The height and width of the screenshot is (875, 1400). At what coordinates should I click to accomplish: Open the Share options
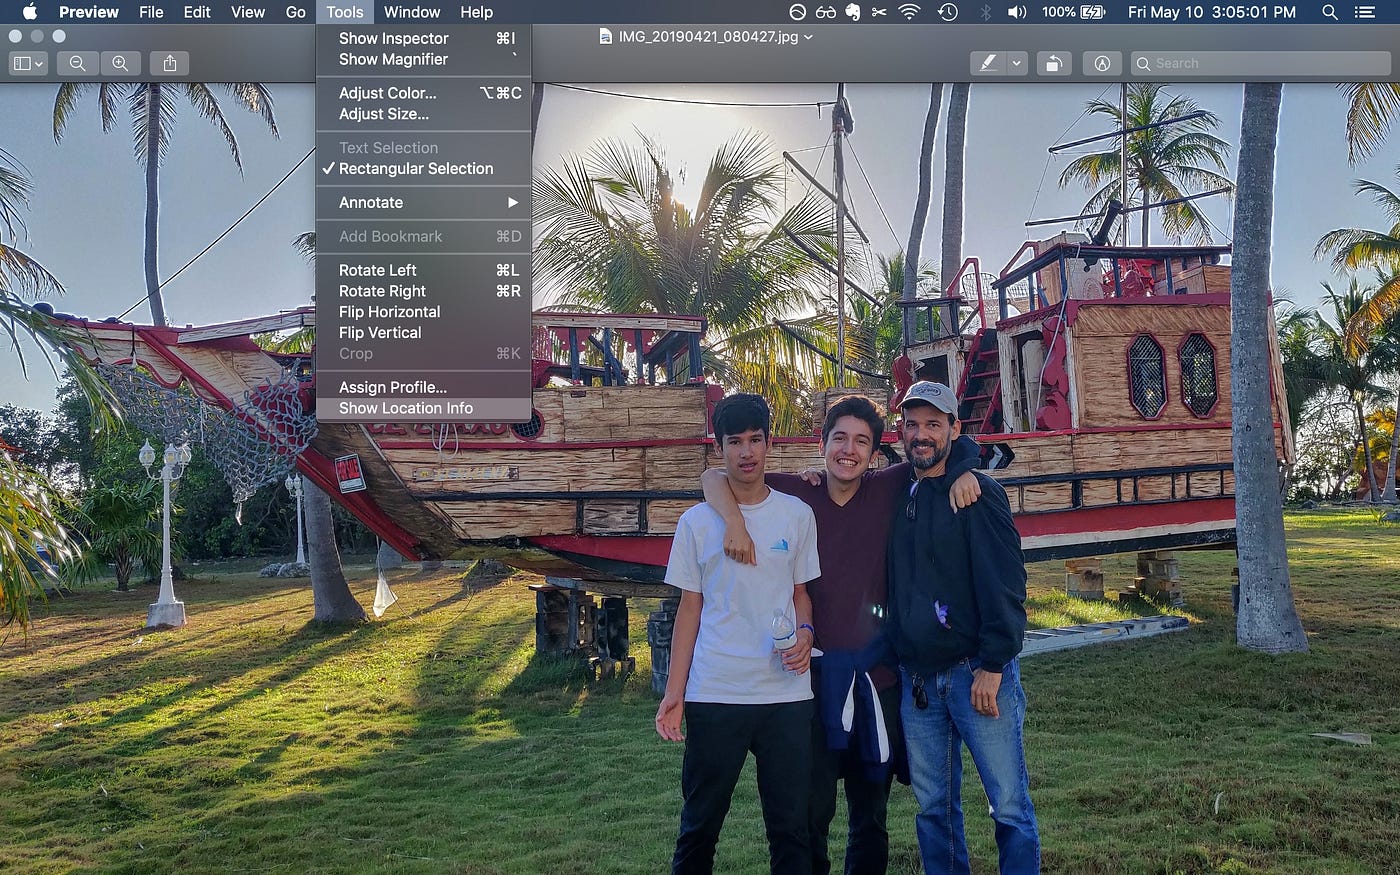169,63
